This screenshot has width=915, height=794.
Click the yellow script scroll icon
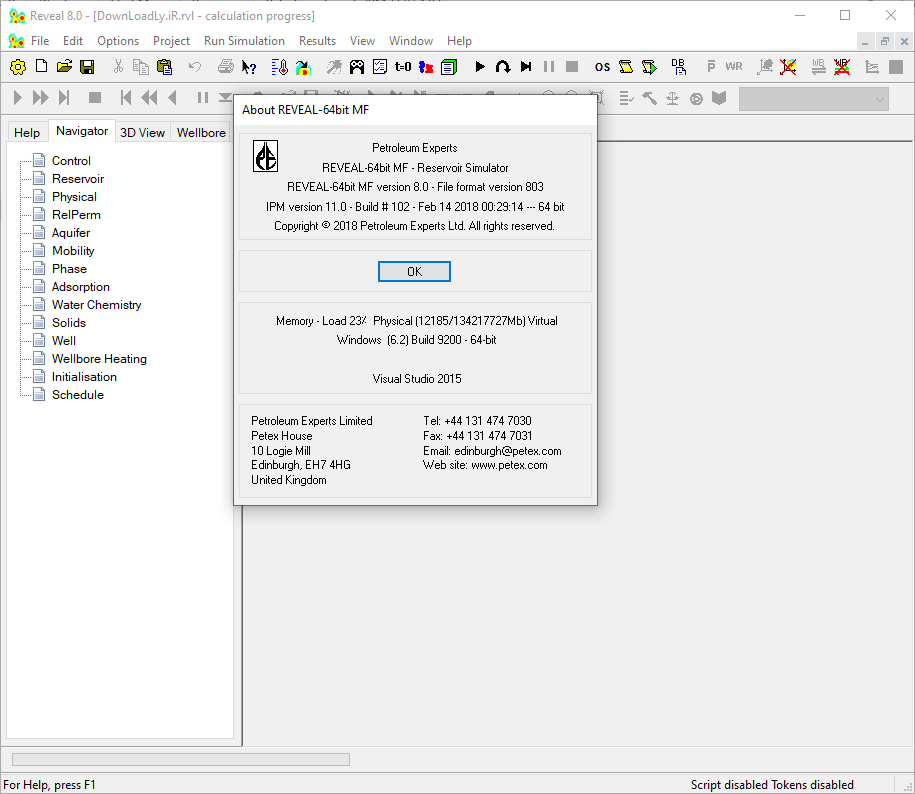point(626,67)
